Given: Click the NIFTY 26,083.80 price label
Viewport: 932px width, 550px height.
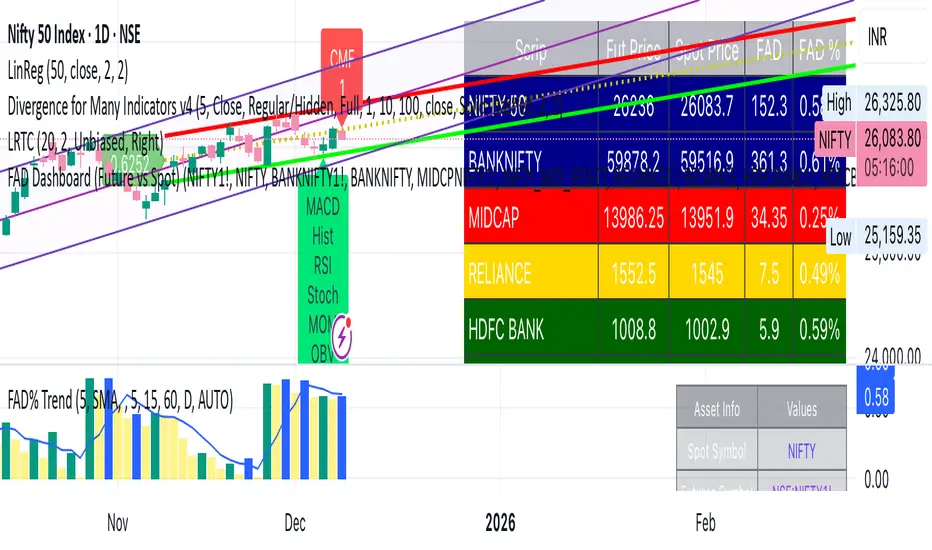Looking at the screenshot, I should [871, 153].
